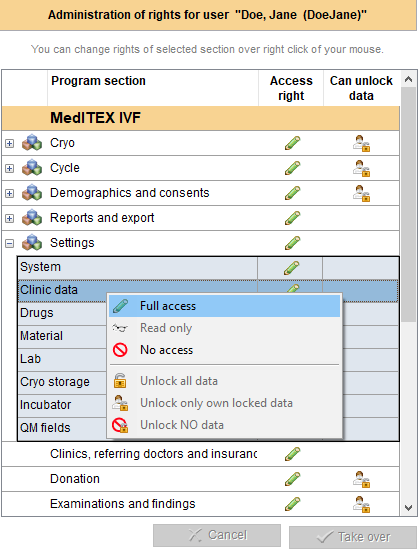Click the Cancel button

(217, 535)
